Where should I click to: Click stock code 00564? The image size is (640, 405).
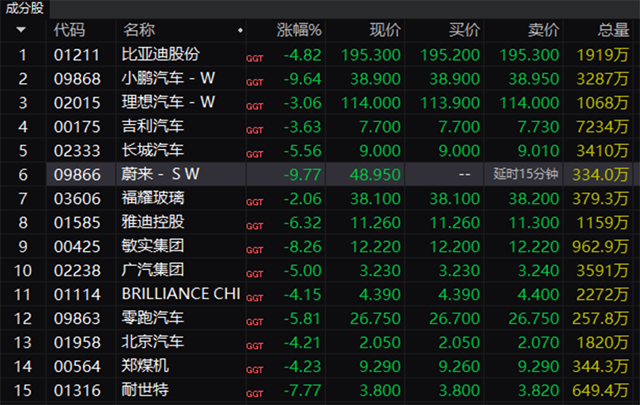pos(77,367)
